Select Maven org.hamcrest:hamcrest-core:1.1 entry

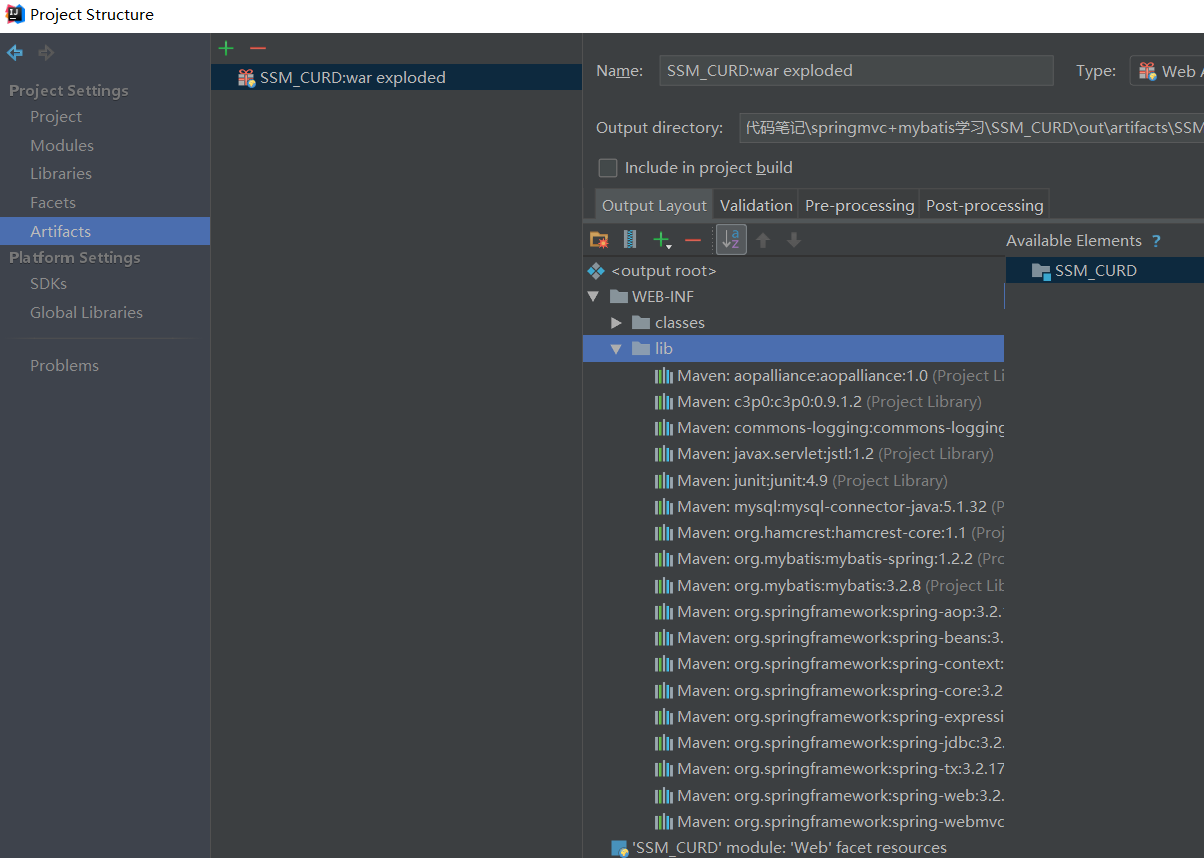[x=829, y=533]
